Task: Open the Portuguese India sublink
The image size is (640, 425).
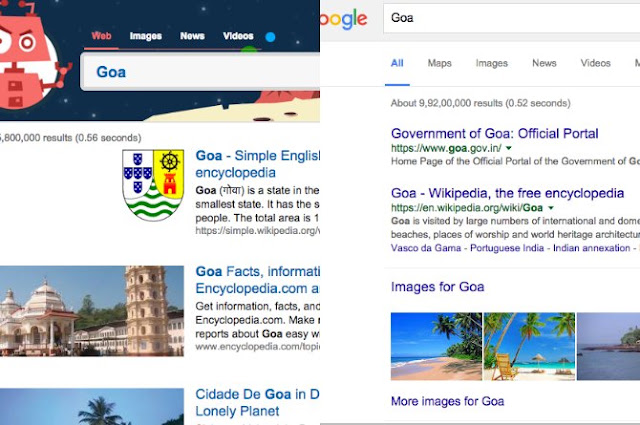Action: point(507,248)
